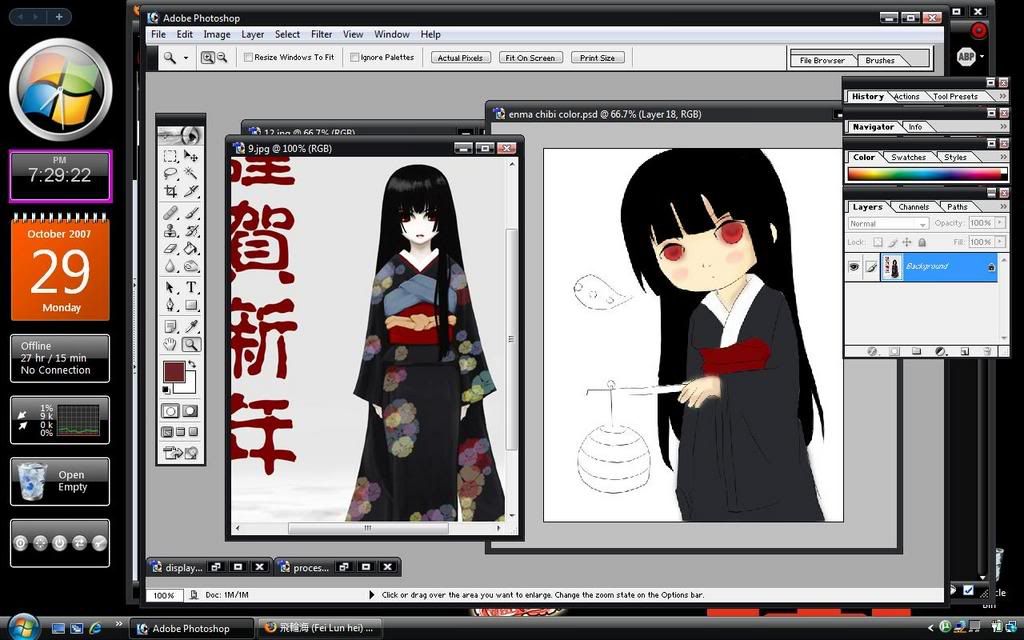Pick a color from the color ramp
The image size is (1024, 640).
click(927, 174)
